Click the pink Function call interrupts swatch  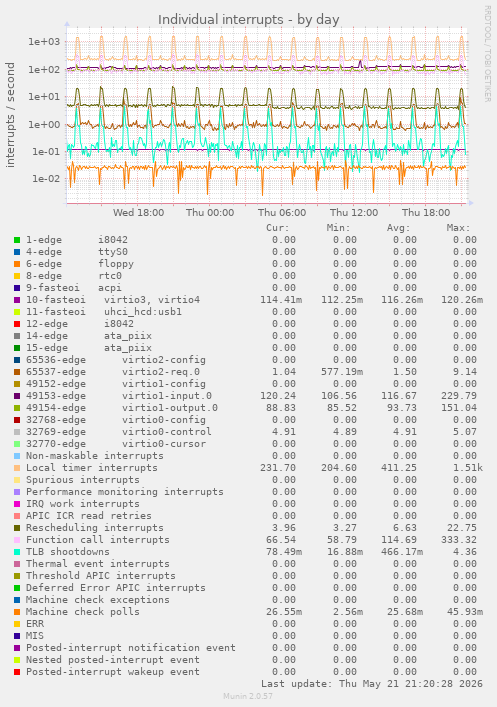[x=17, y=540]
